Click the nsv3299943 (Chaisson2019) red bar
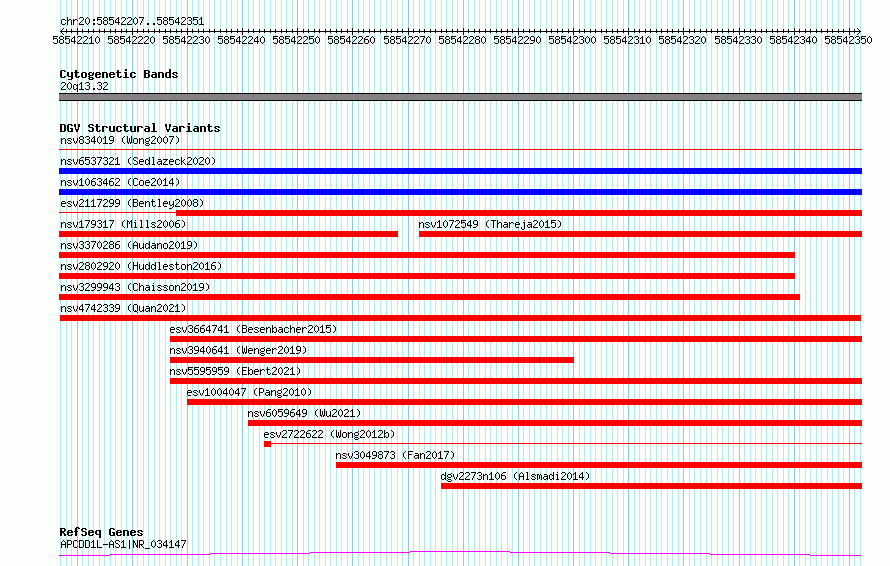Viewport: 890px width, 566px height. [430, 297]
